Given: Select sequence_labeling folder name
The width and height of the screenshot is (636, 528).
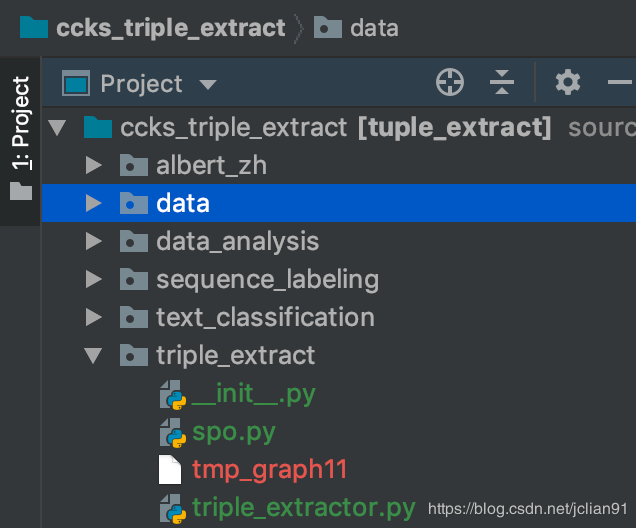Looking at the screenshot, I should pos(268,280).
